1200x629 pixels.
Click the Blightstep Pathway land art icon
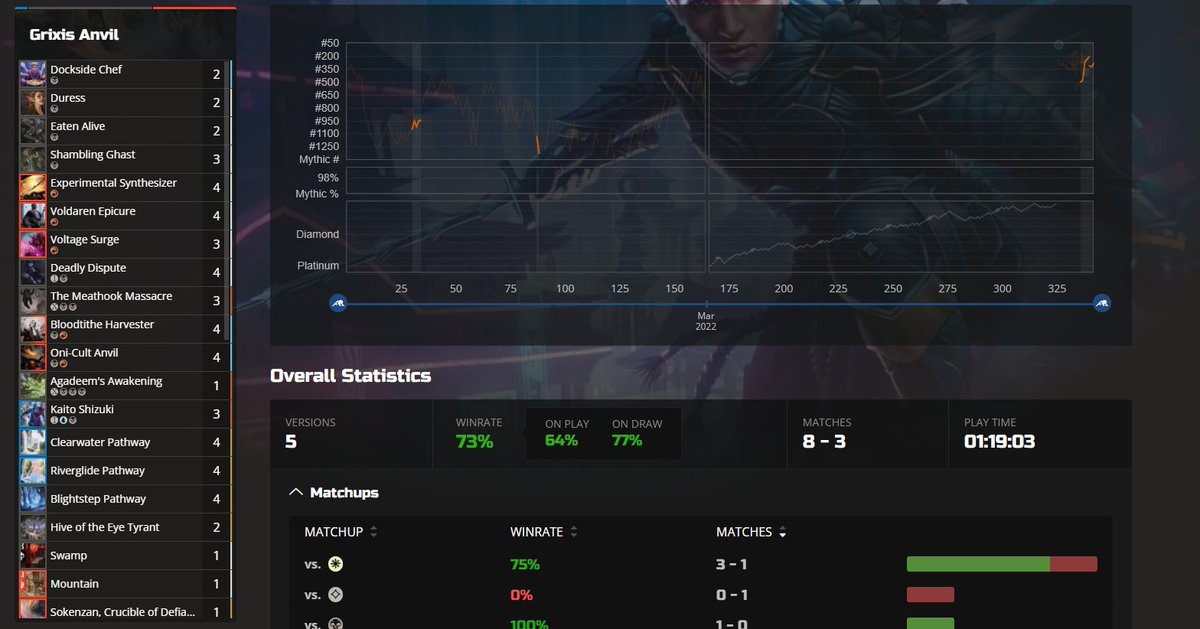[33, 499]
